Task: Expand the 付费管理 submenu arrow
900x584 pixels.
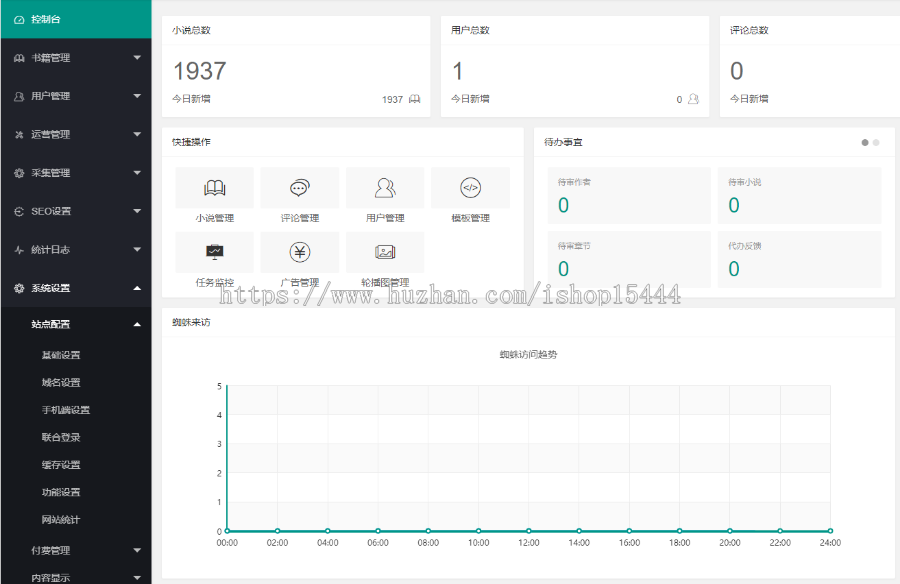Action: (137, 550)
